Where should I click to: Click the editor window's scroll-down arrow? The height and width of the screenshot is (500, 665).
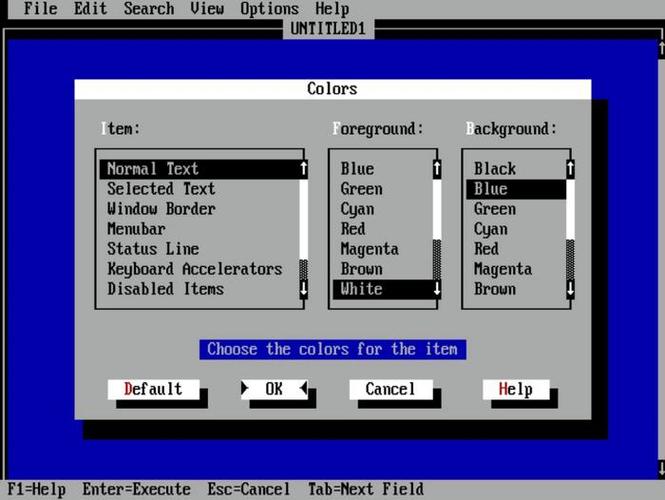click(661, 469)
